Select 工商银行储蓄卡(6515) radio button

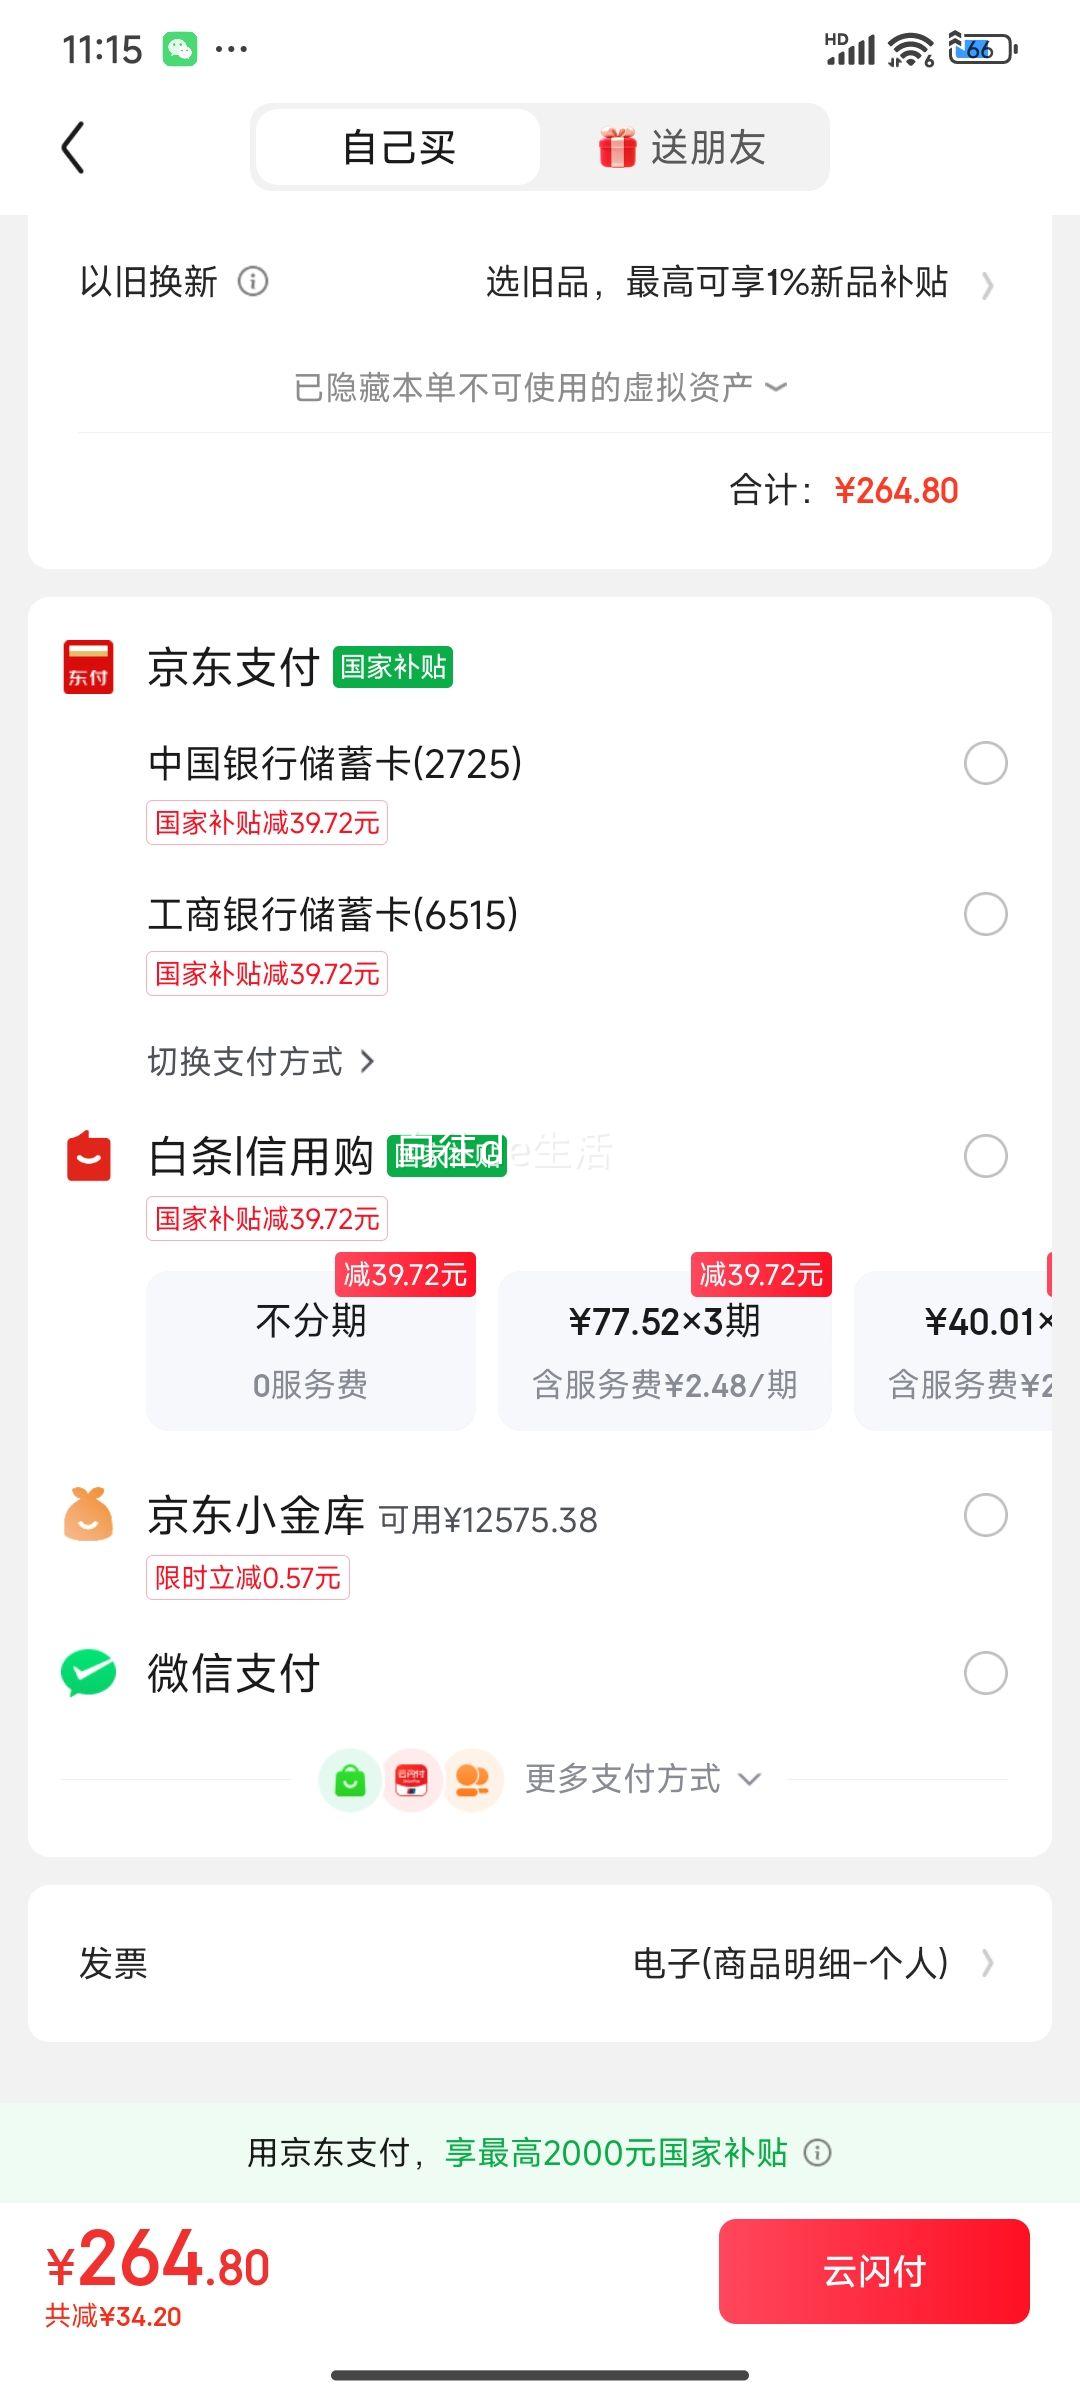point(985,914)
